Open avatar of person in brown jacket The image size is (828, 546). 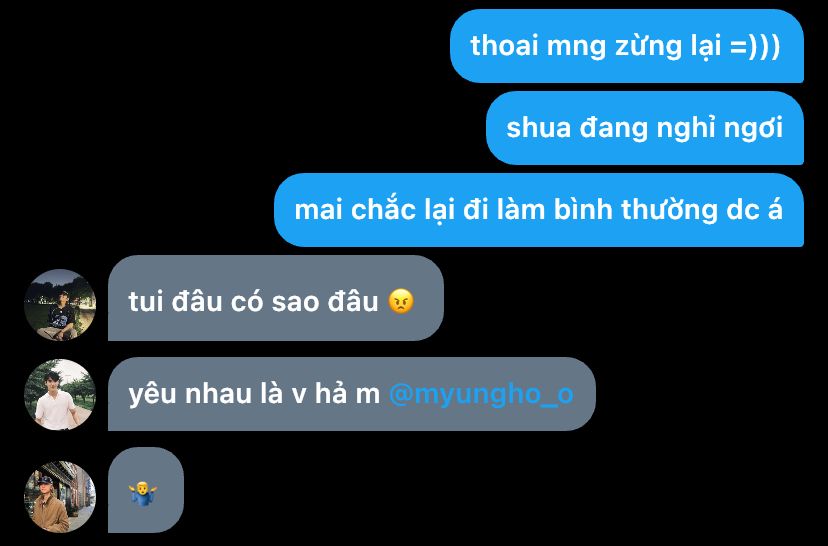[60, 497]
